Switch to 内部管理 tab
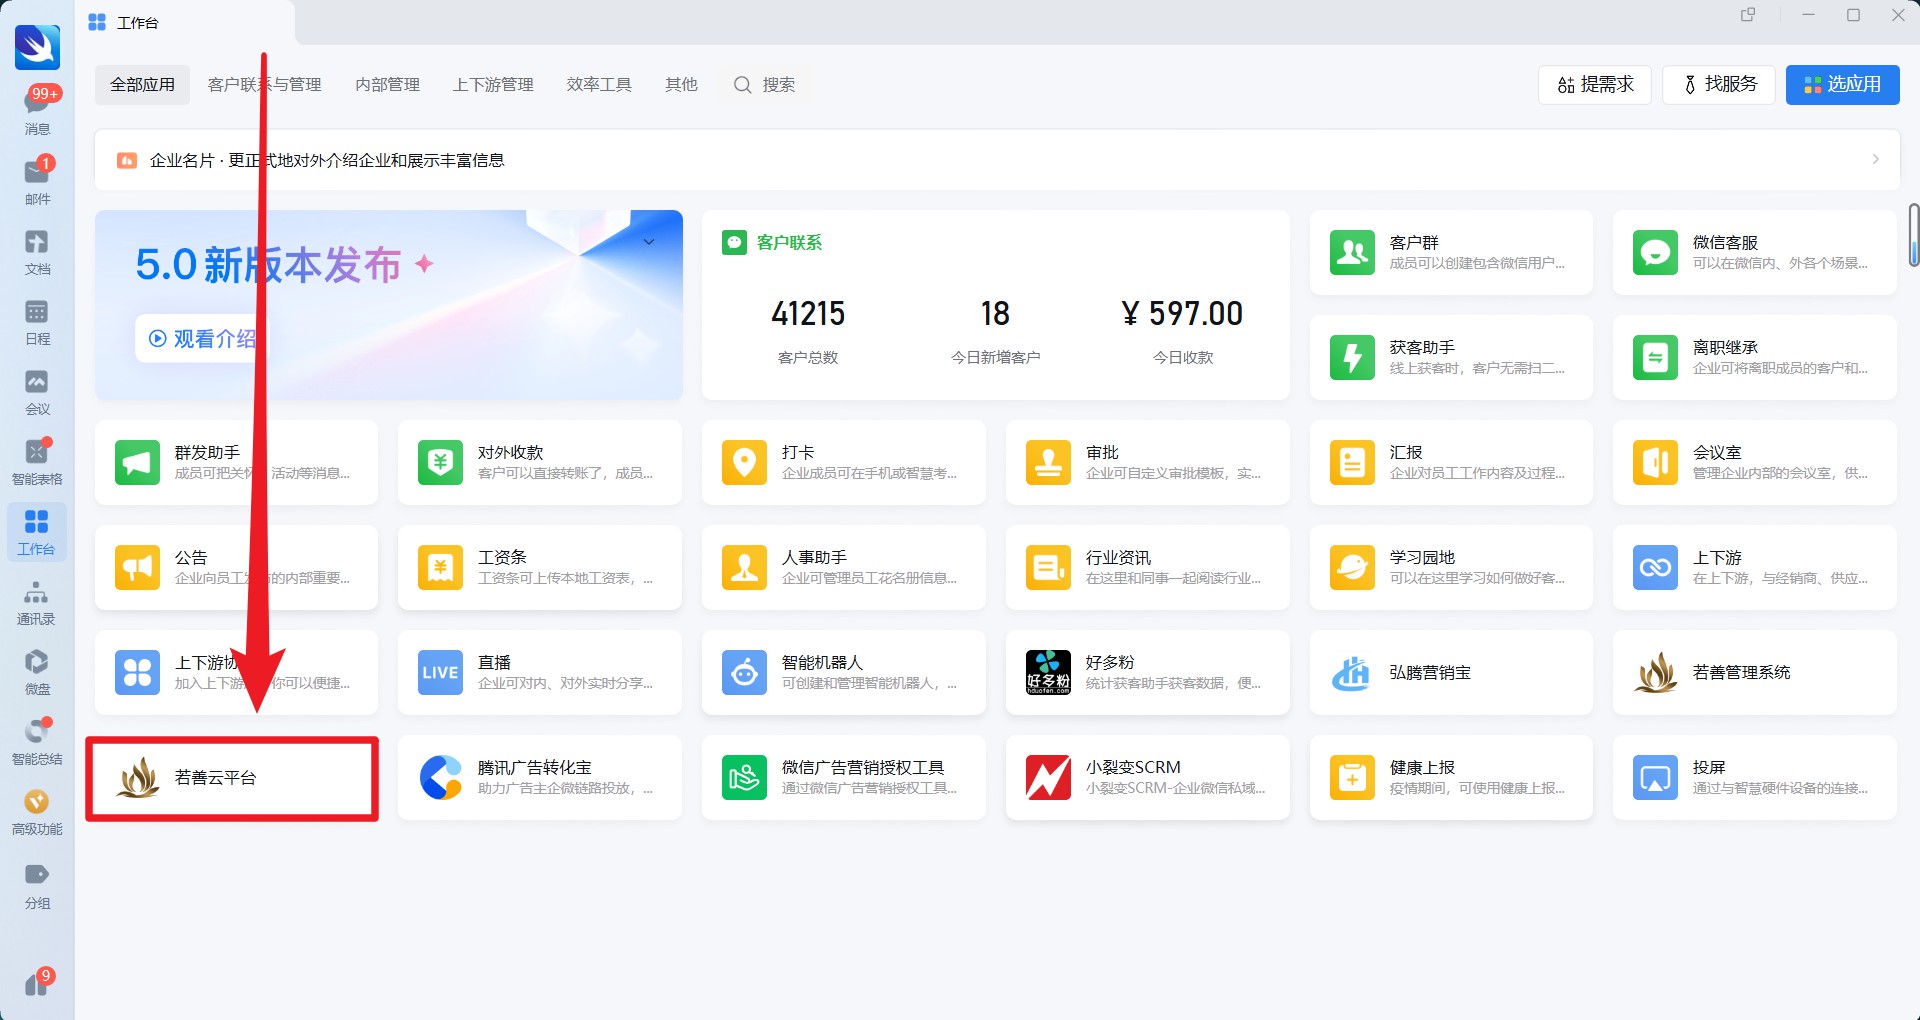 click(x=387, y=85)
